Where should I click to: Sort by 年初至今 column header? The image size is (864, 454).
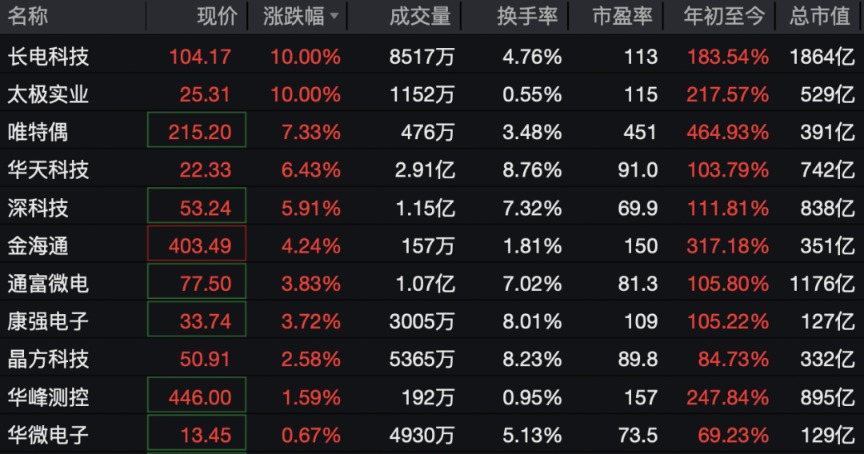[724, 16]
